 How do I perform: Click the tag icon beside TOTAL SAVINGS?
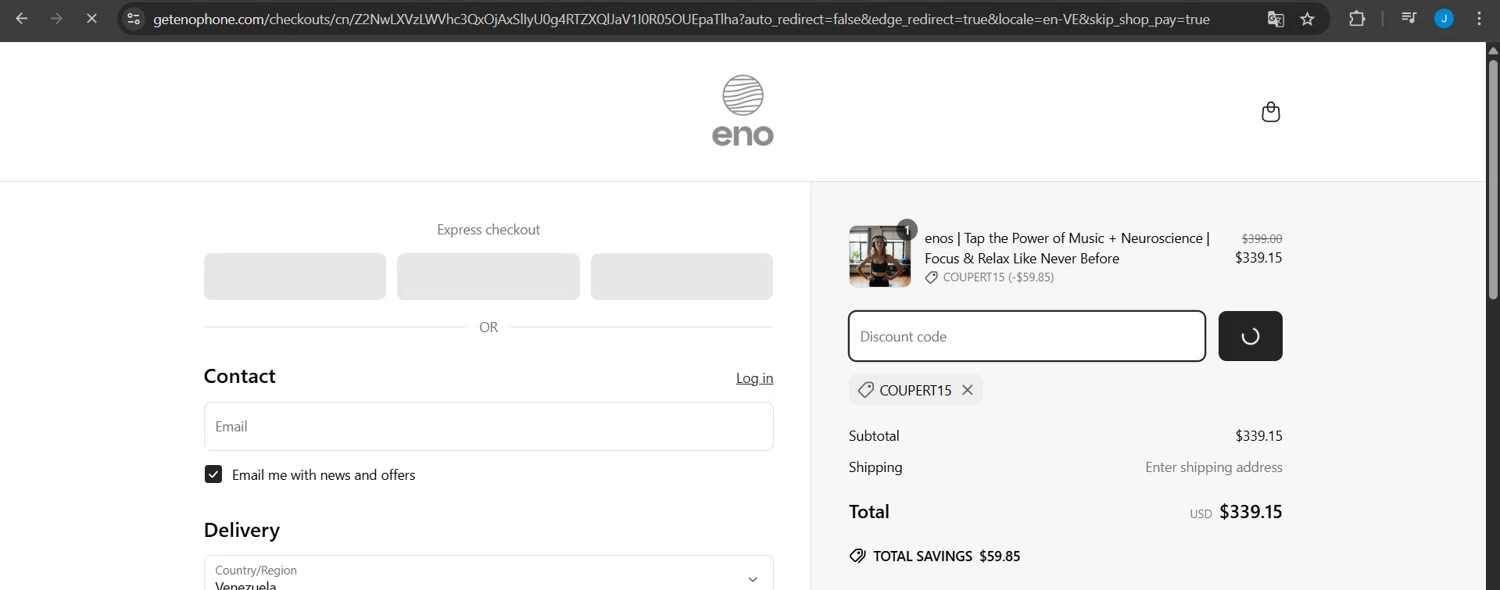(x=857, y=556)
